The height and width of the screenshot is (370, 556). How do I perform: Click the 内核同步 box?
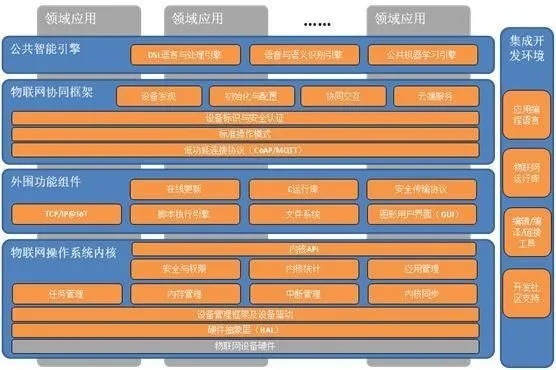(x=423, y=294)
